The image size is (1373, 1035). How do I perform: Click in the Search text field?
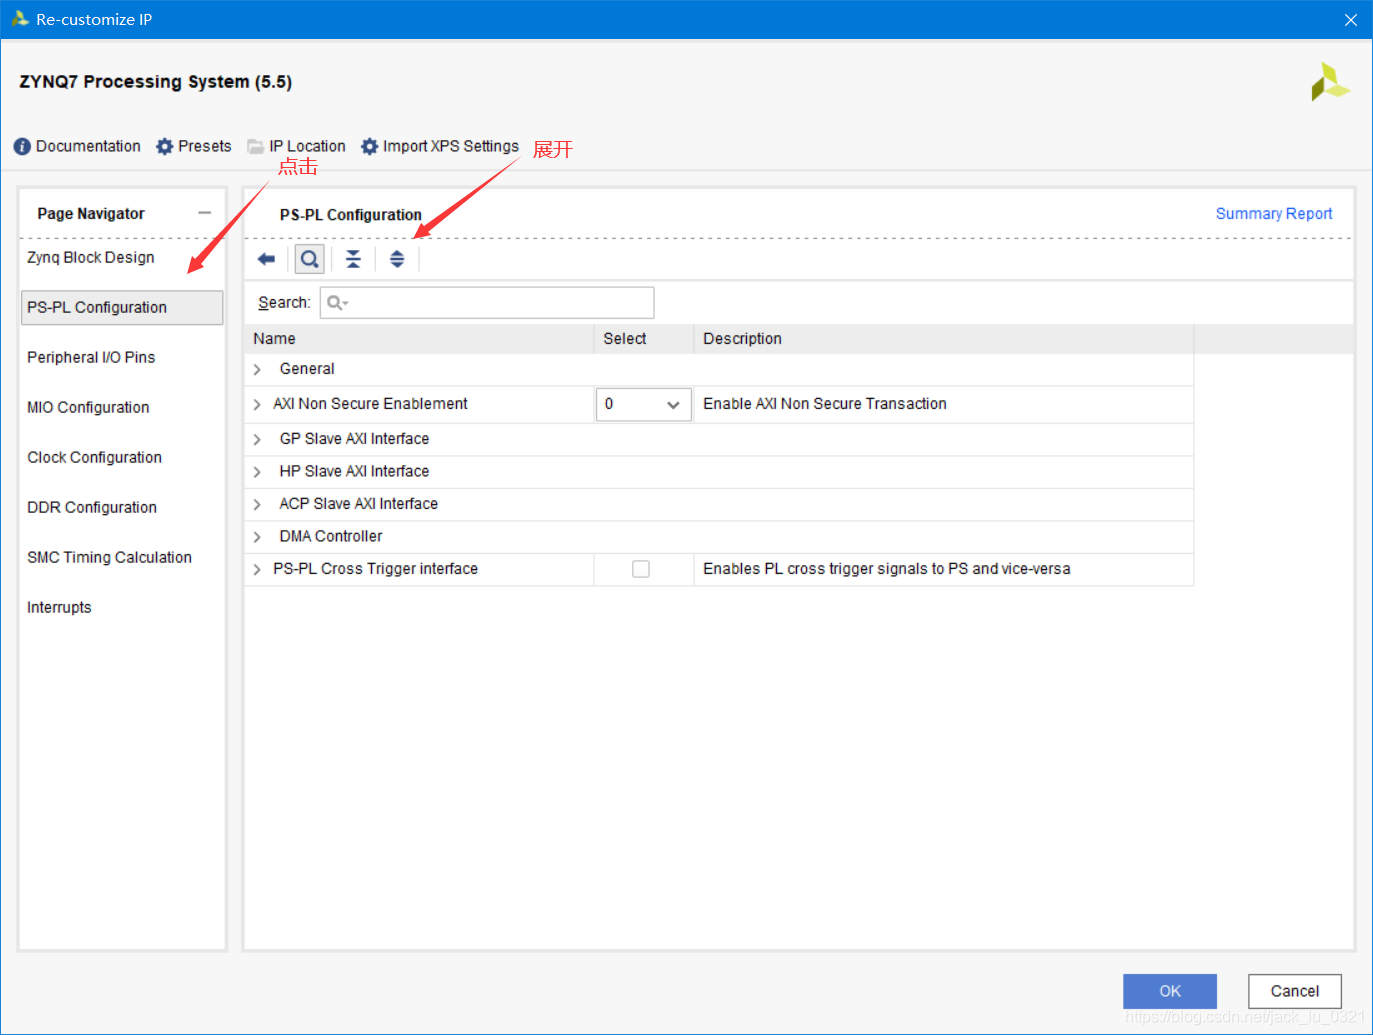pyautogui.click(x=487, y=303)
